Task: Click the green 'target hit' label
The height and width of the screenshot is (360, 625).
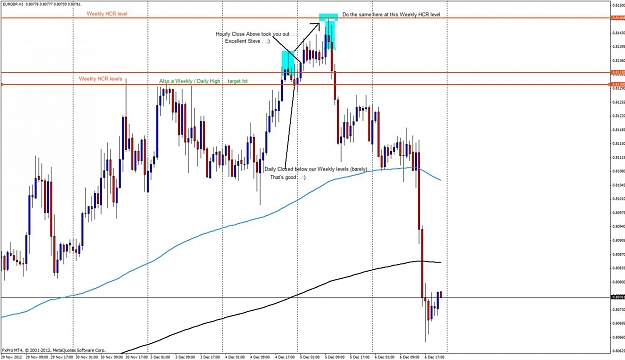Action: (x=238, y=81)
